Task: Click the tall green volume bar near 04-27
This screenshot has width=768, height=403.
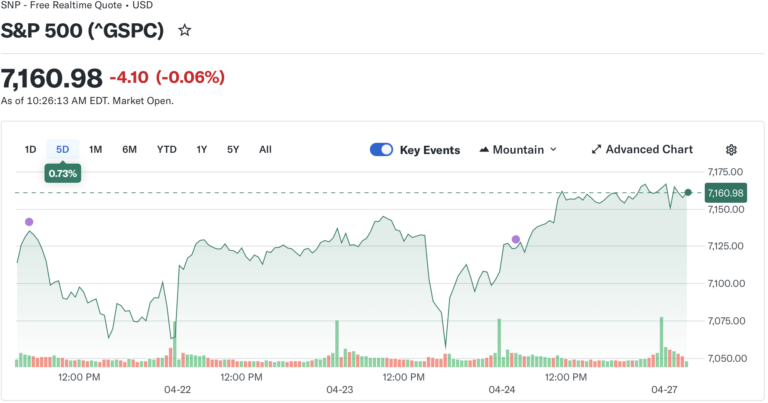Action: tap(661, 340)
